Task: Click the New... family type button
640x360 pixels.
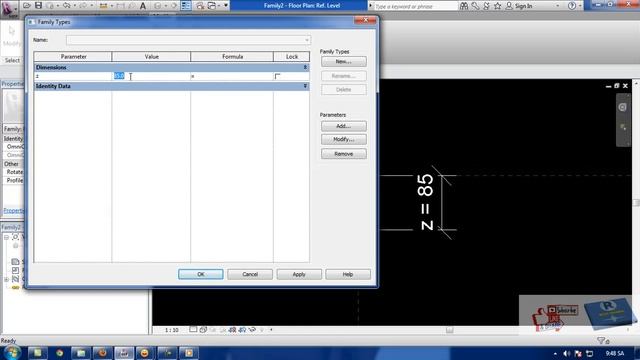Action: [344, 62]
